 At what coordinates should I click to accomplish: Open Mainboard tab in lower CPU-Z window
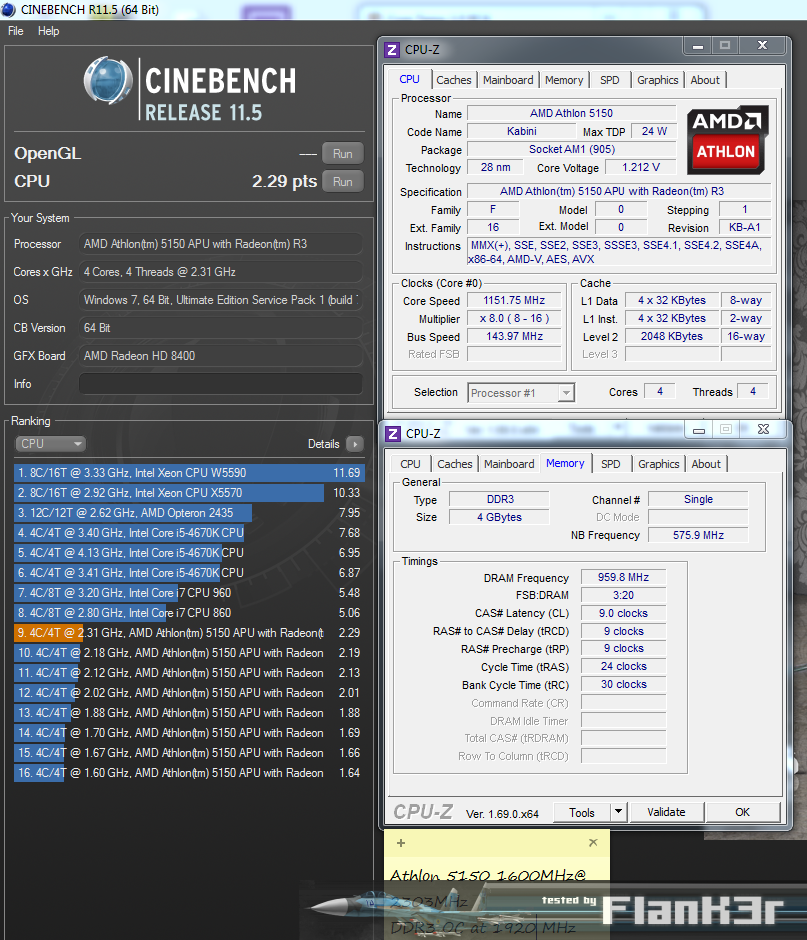pos(509,464)
